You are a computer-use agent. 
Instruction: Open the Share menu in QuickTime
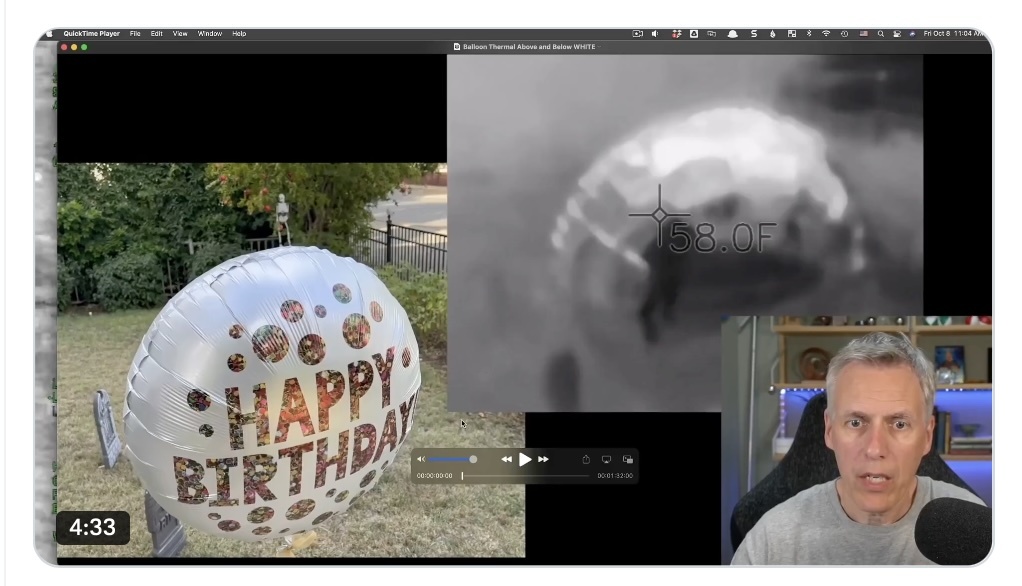586,458
